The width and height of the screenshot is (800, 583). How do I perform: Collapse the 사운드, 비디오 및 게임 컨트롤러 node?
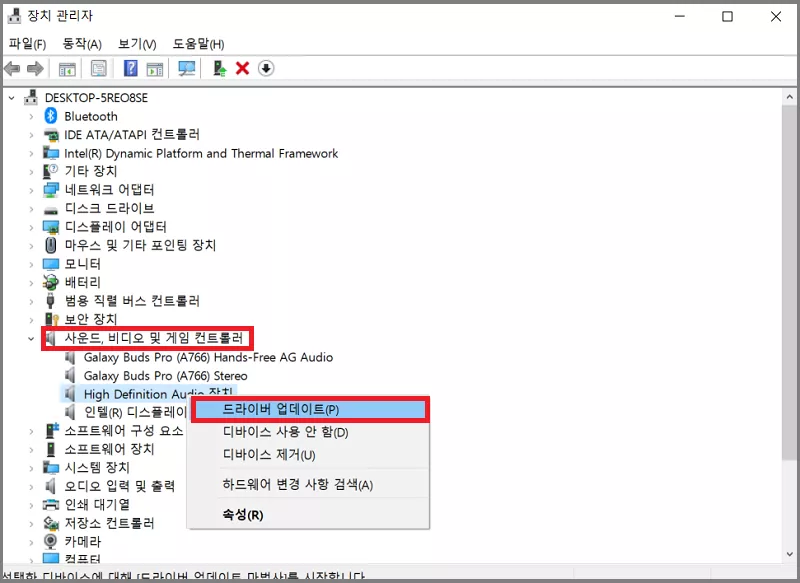click(31, 338)
